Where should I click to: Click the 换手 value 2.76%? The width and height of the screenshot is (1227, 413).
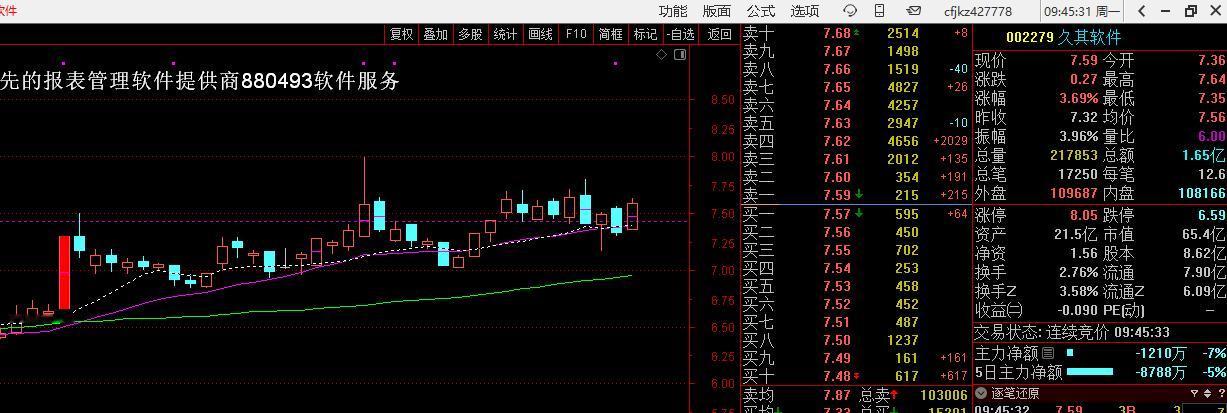coord(1078,272)
